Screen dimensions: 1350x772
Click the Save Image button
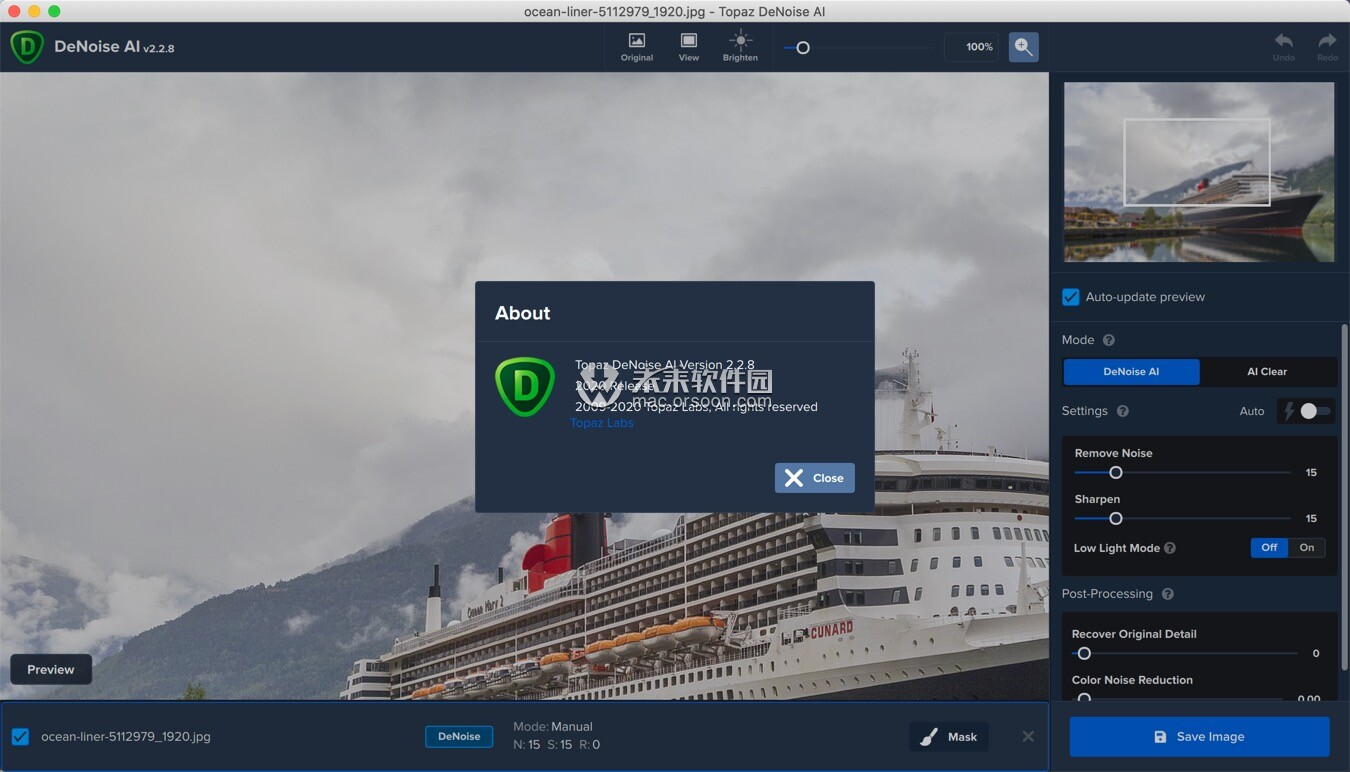click(x=1199, y=737)
